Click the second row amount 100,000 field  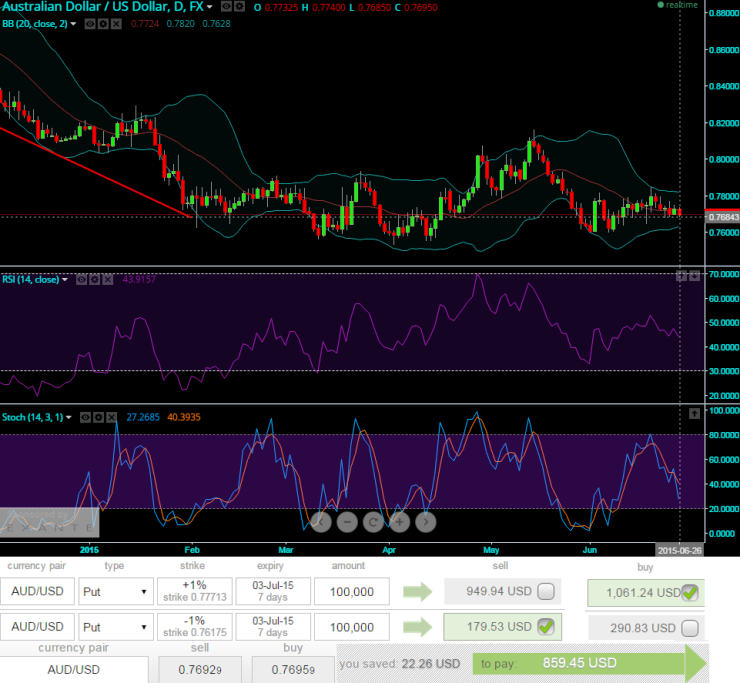(x=351, y=627)
